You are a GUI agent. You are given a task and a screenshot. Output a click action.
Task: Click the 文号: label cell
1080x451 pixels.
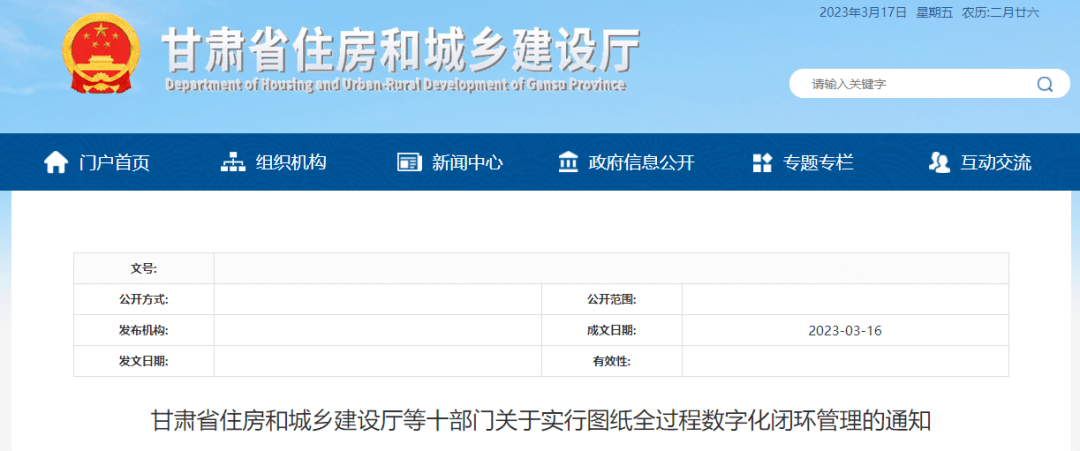point(144,269)
